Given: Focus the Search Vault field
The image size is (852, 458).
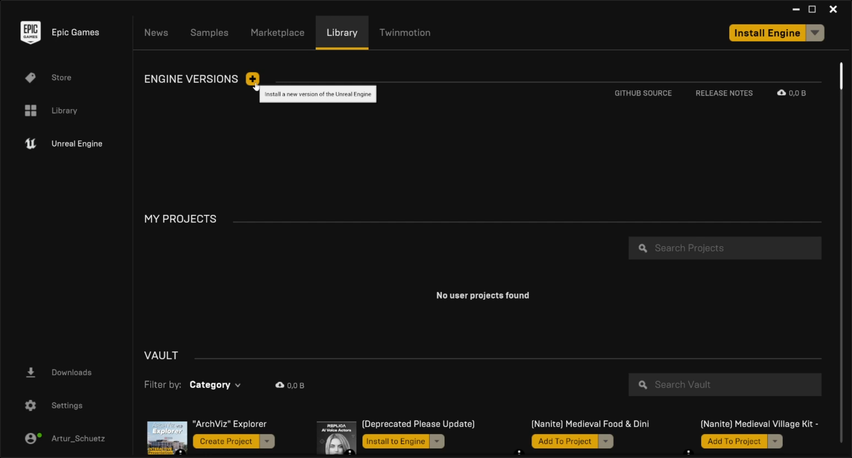Looking at the screenshot, I should pos(725,385).
